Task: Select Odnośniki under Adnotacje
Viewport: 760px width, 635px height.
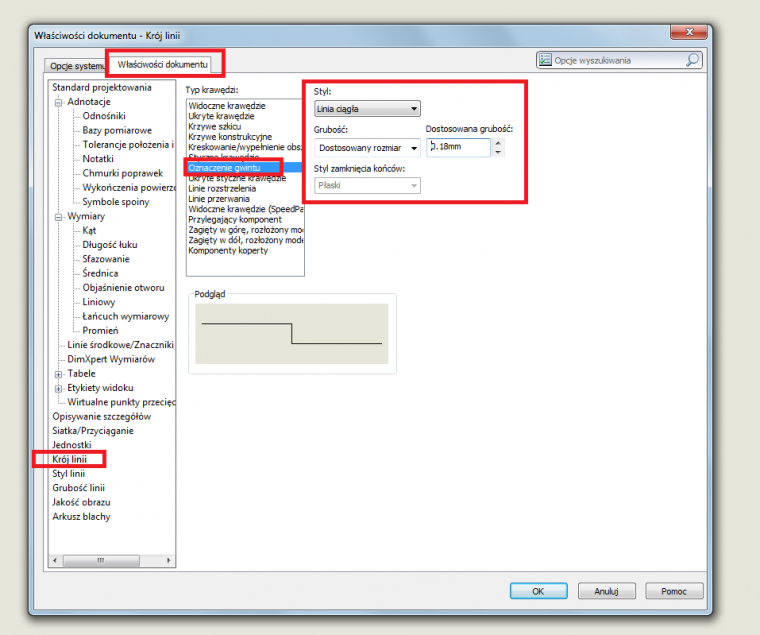Action: point(104,116)
